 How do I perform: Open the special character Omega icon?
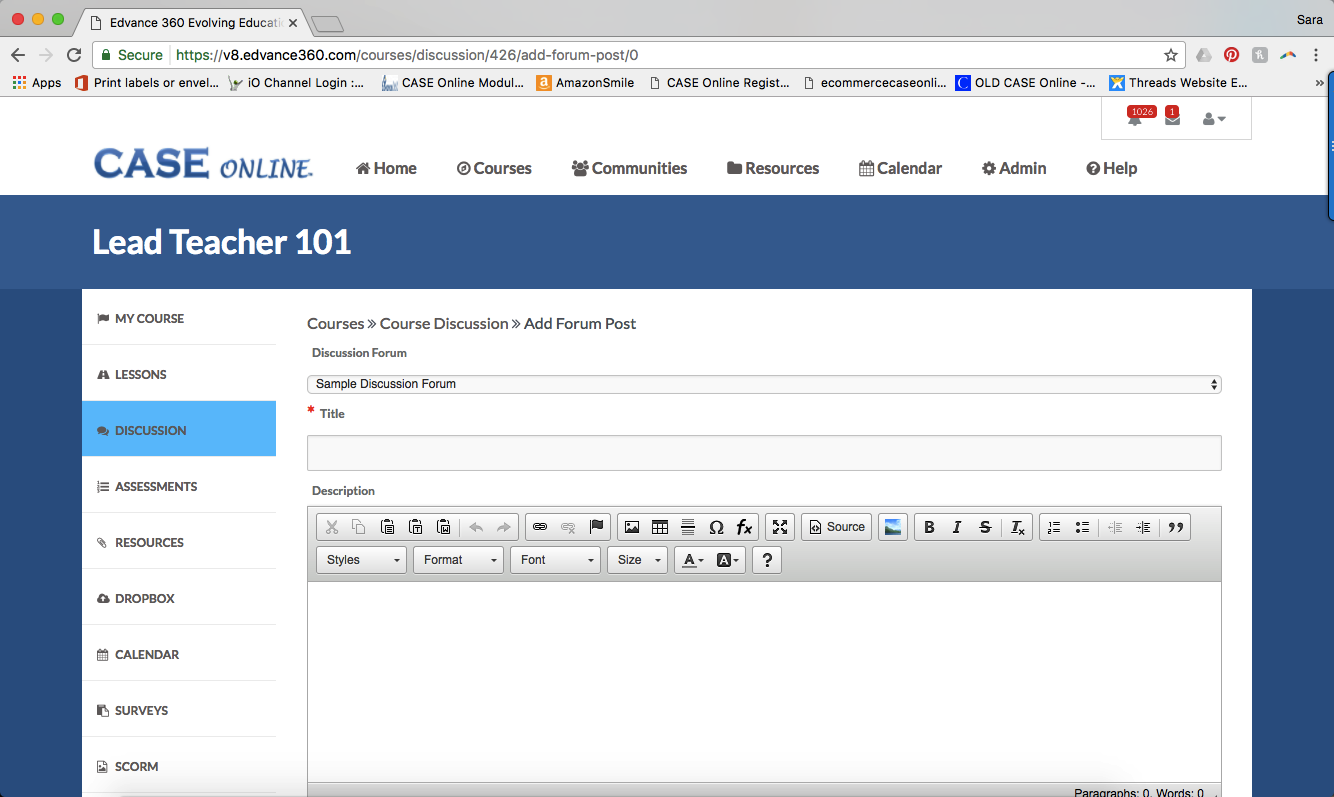click(716, 527)
